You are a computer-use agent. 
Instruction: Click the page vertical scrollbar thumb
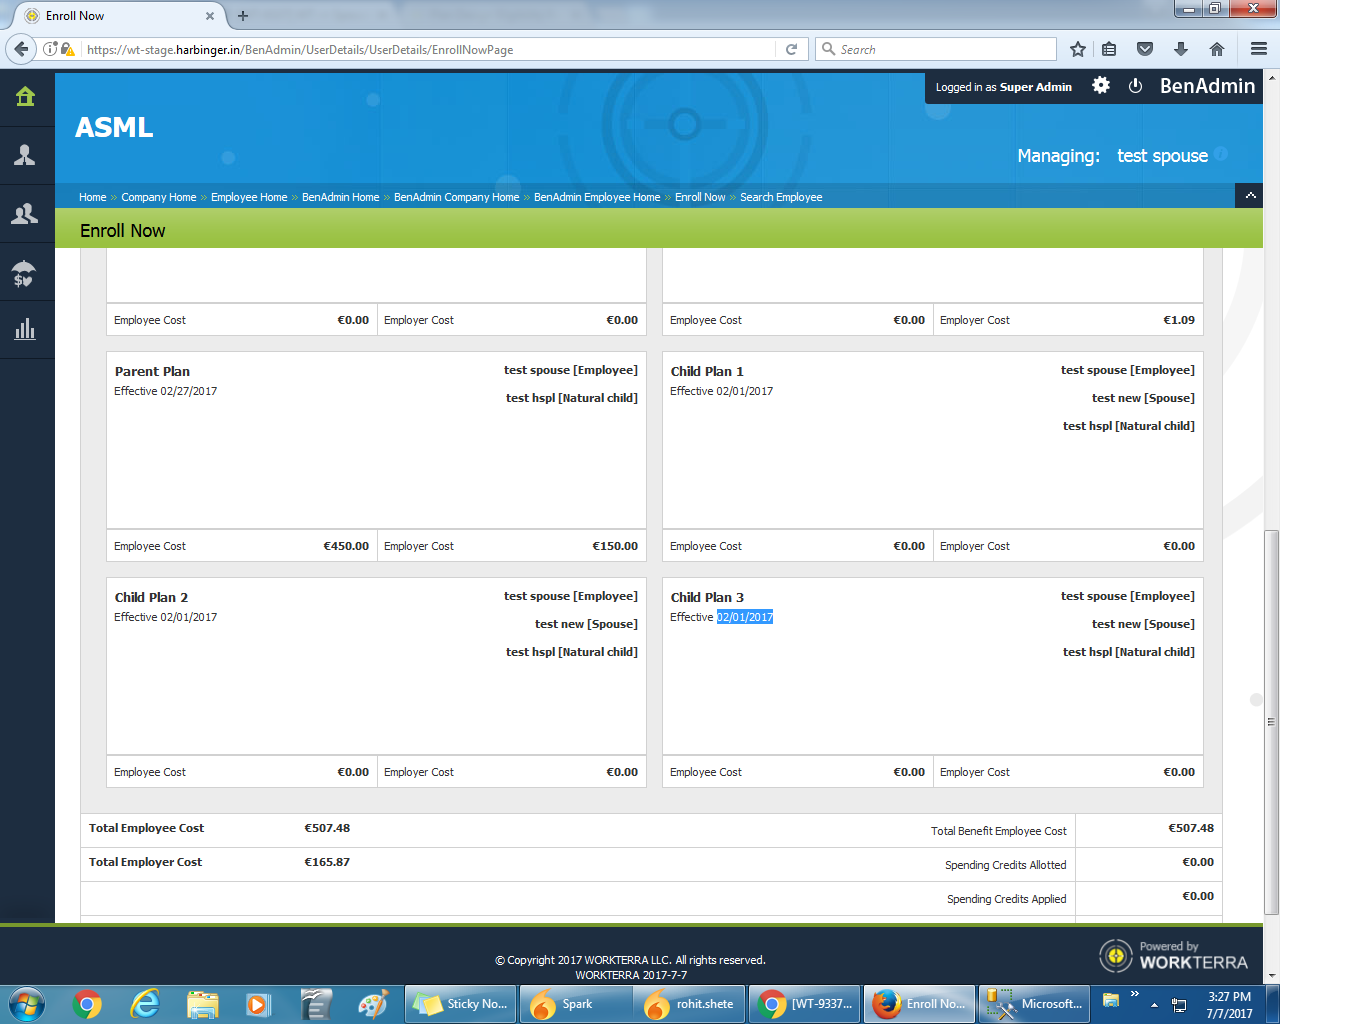click(1271, 720)
